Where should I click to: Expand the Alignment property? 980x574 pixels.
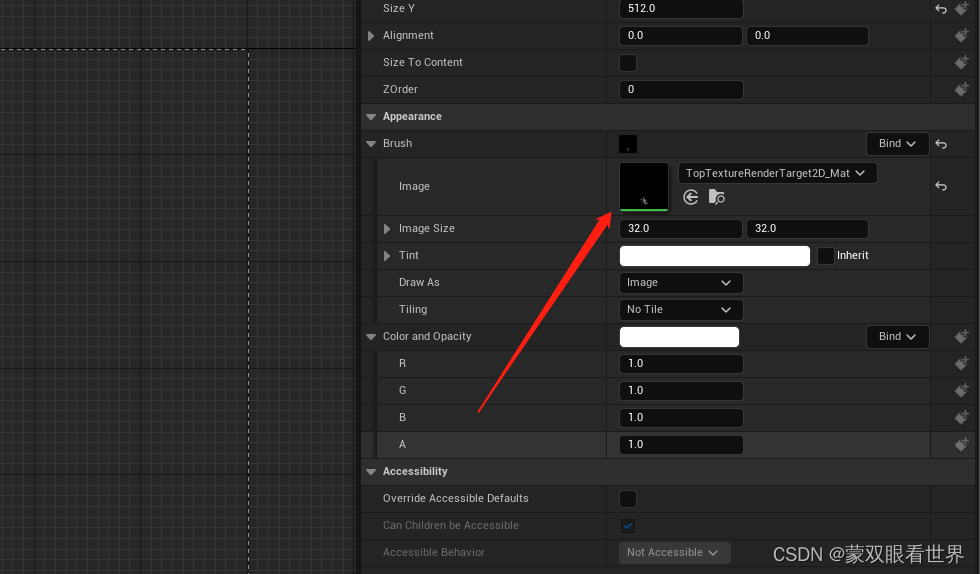[x=371, y=36]
